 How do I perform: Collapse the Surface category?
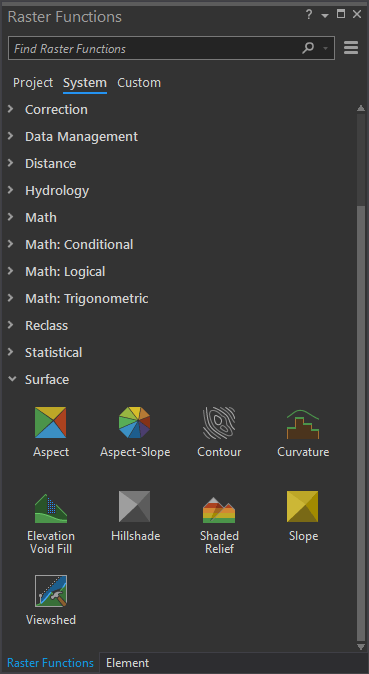12,379
